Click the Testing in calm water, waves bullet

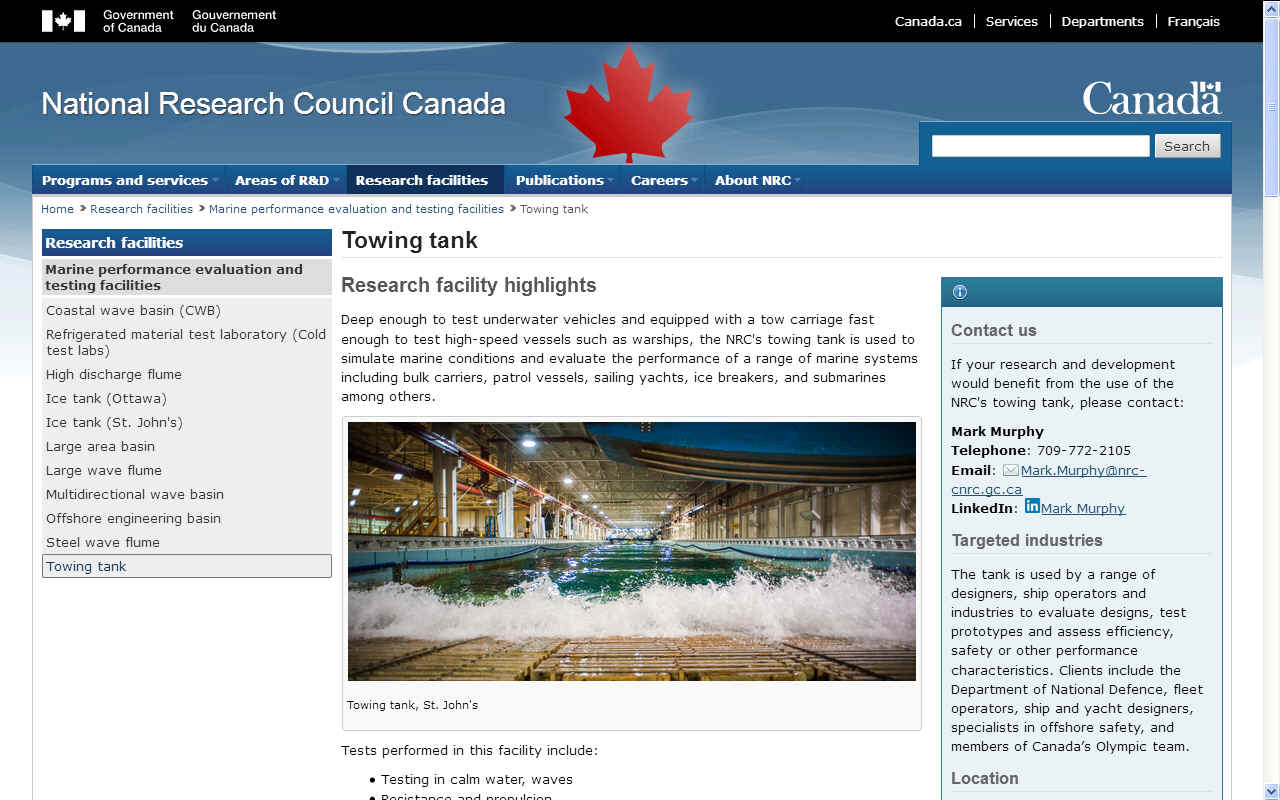pyautogui.click(x=477, y=780)
